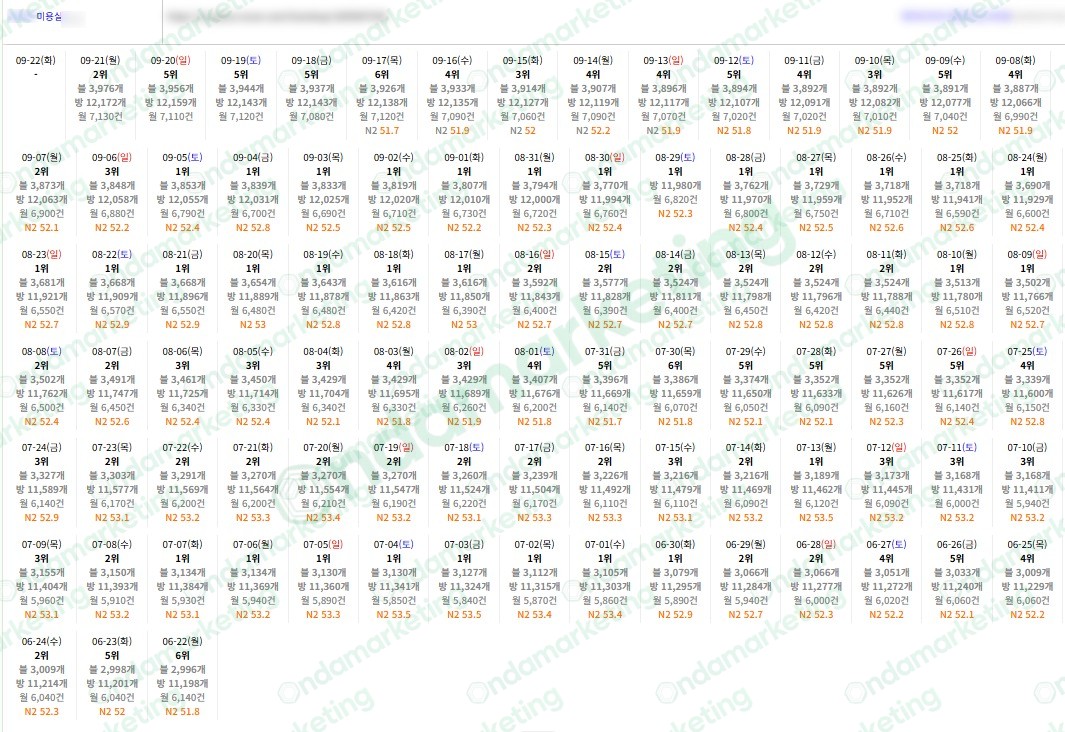The width and height of the screenshot is (1065, 732).
Task: Select the 07-09(목) date heading
Action: click(41, 545)
